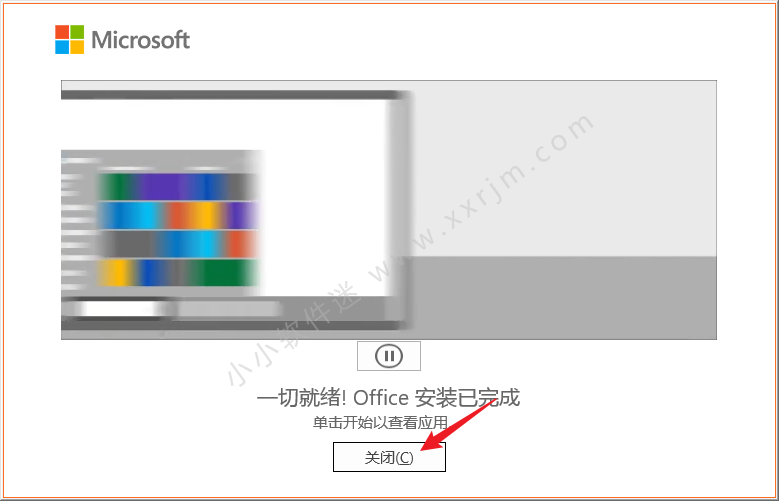Viewport: 779px width, 501px height.
Task: Click the green square in Microsoft logo
Action: pyautogui.click(x=77, y=32)
